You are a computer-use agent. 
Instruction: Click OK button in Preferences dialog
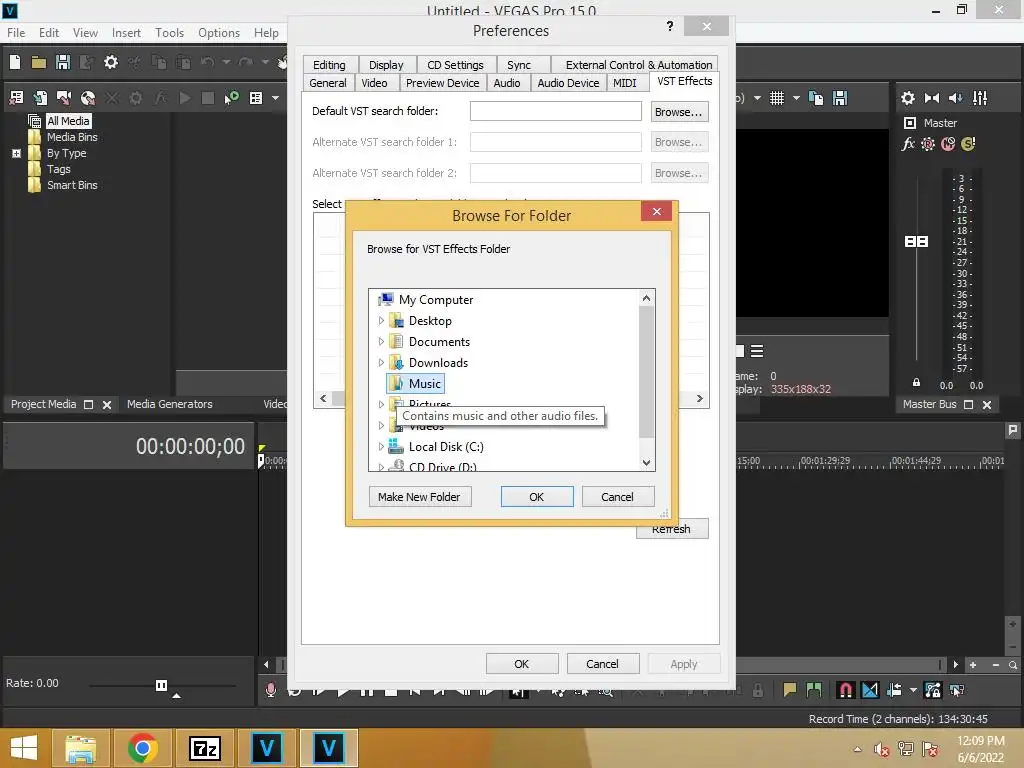pyautogui.click(x=521, y=664)
